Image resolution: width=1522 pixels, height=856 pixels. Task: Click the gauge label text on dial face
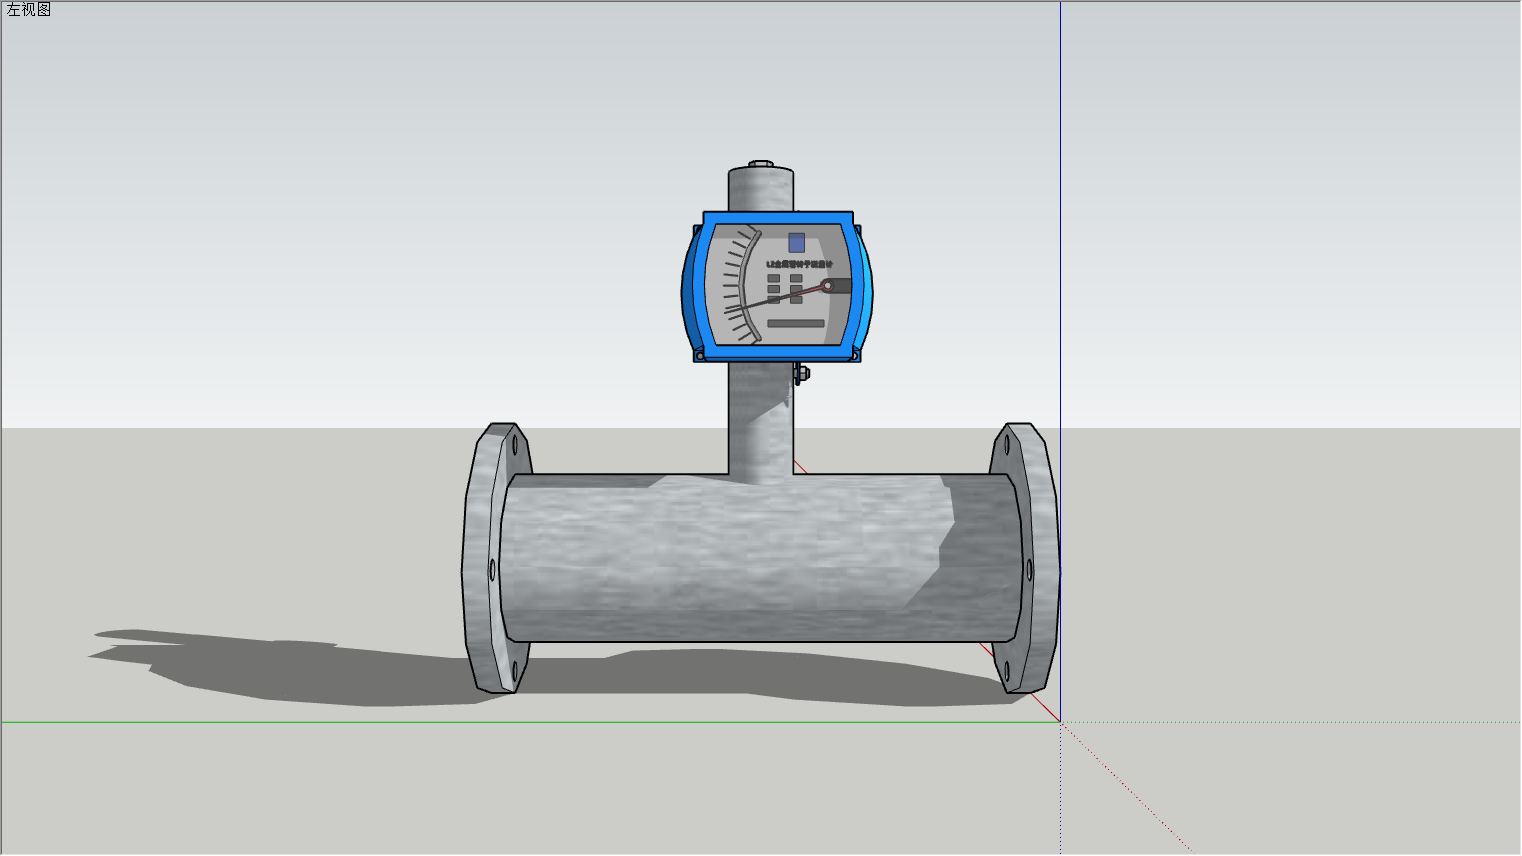pyautogui.click(x=799, y=264)
